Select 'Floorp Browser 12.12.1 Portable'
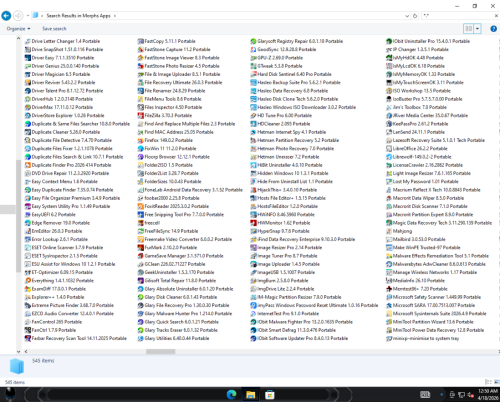 (x=174, y=157)
